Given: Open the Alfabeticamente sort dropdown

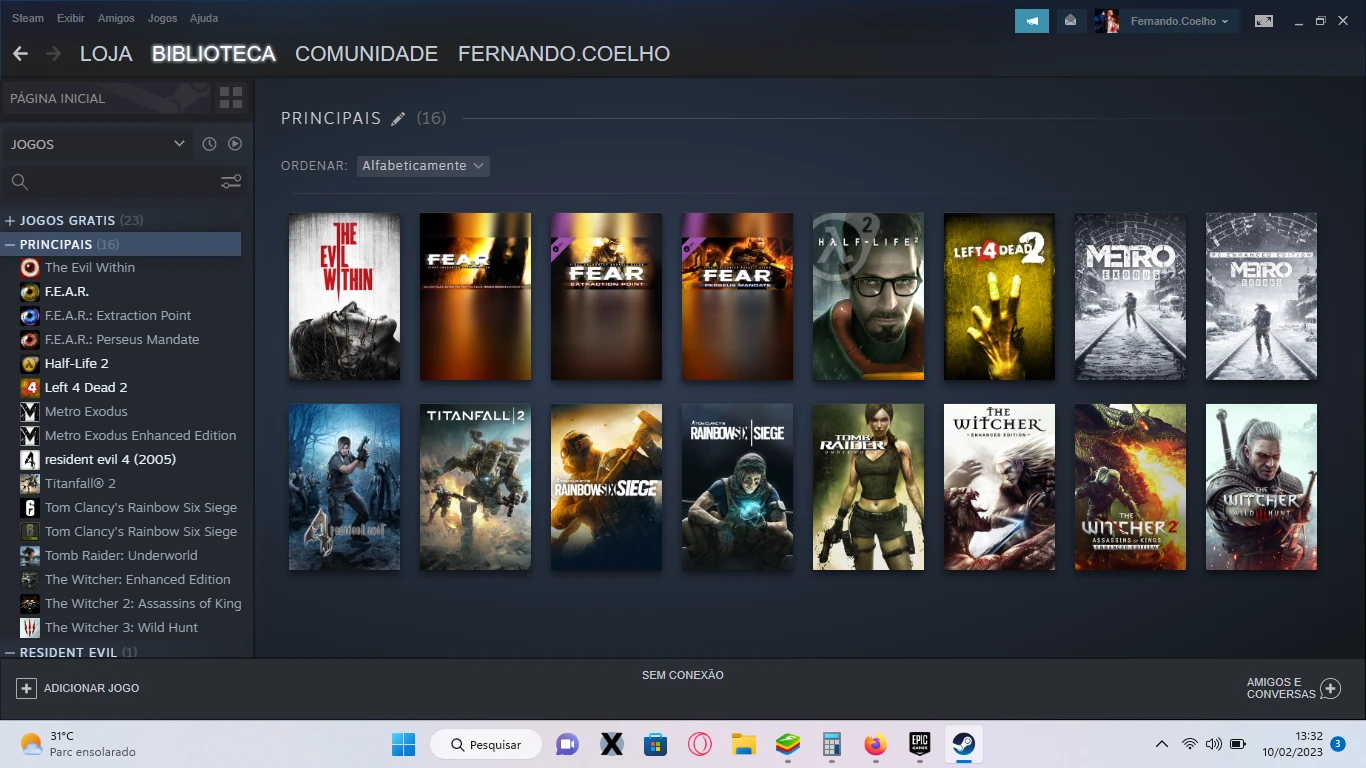Looking at the screenshot, I should pyautogui.click(x=423, y=166).
